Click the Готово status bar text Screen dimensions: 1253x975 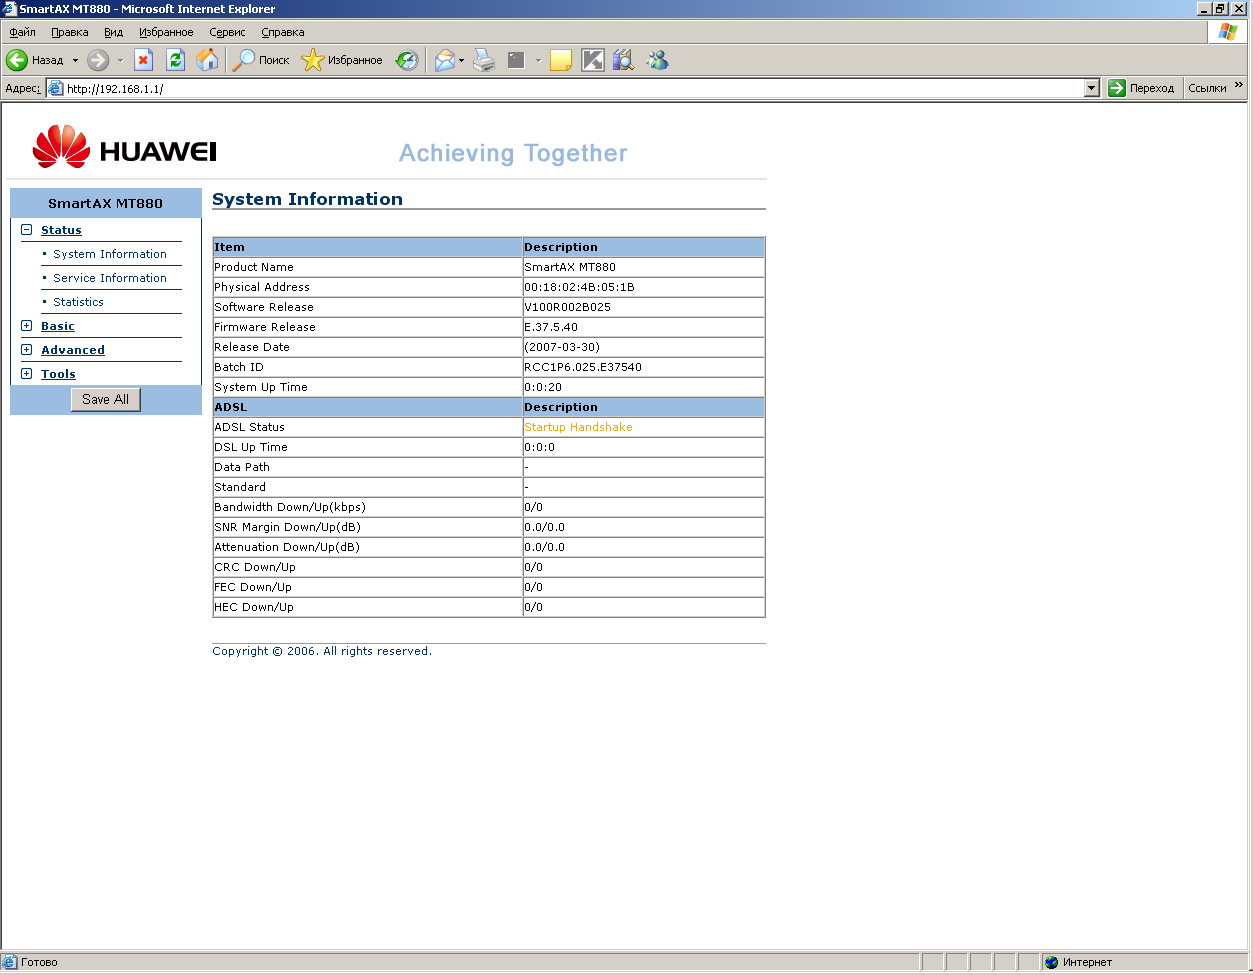[x=40, y=962]
